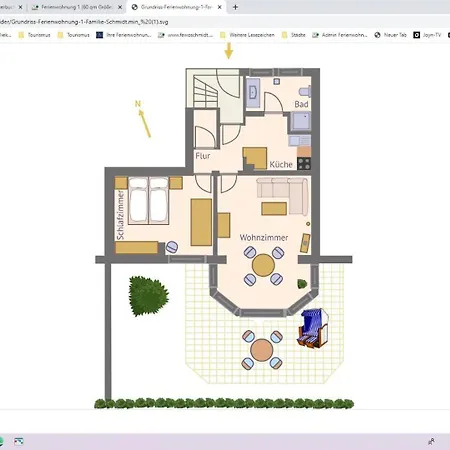Image resolution: width=450 pixels, height=450 pixels.
Task: Open the second Tourismus bookmark folder
Action: click(x=74, y=35)
